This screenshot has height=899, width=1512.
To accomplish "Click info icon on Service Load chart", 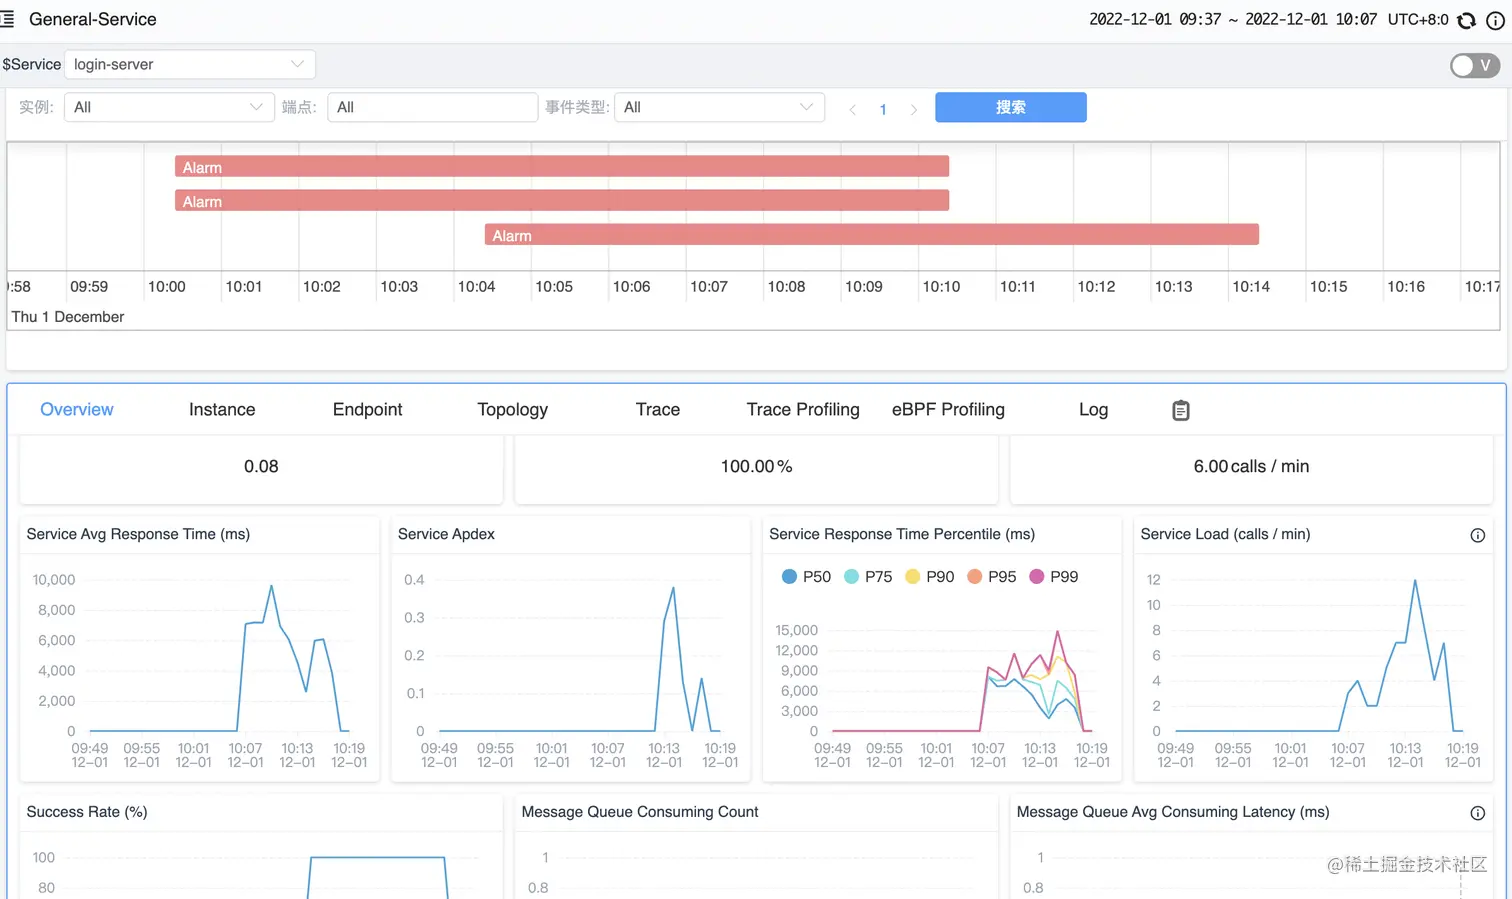I will tap(1477, 535).
